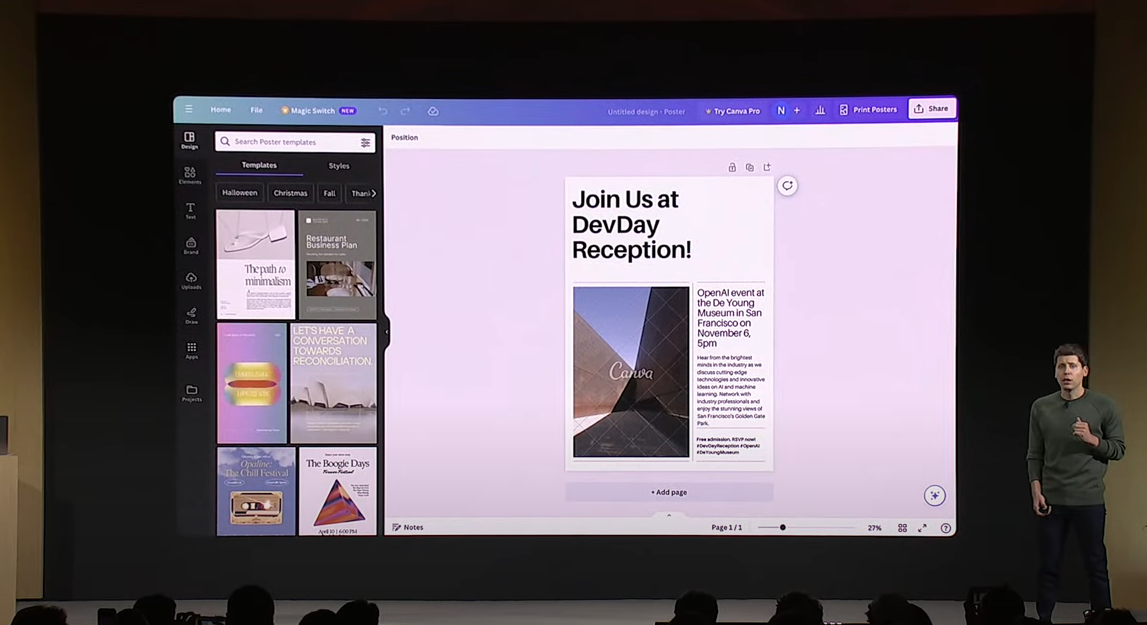Open the Apps panel
Screen dimensions: 1147x625
coord(191,349)
